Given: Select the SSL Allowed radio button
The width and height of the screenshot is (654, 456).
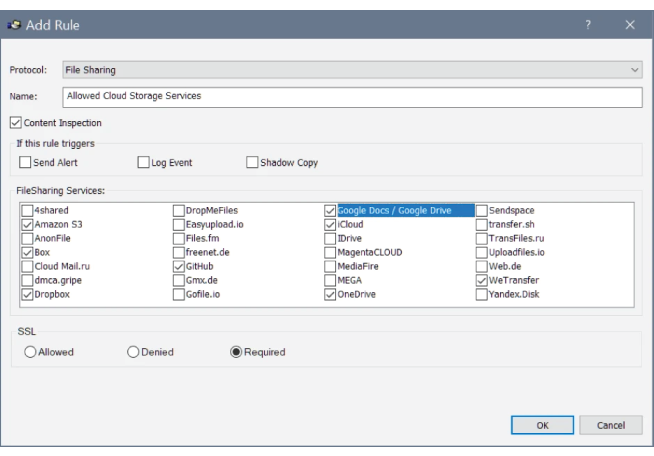Looking at the screenshot, I should point(30,352).
